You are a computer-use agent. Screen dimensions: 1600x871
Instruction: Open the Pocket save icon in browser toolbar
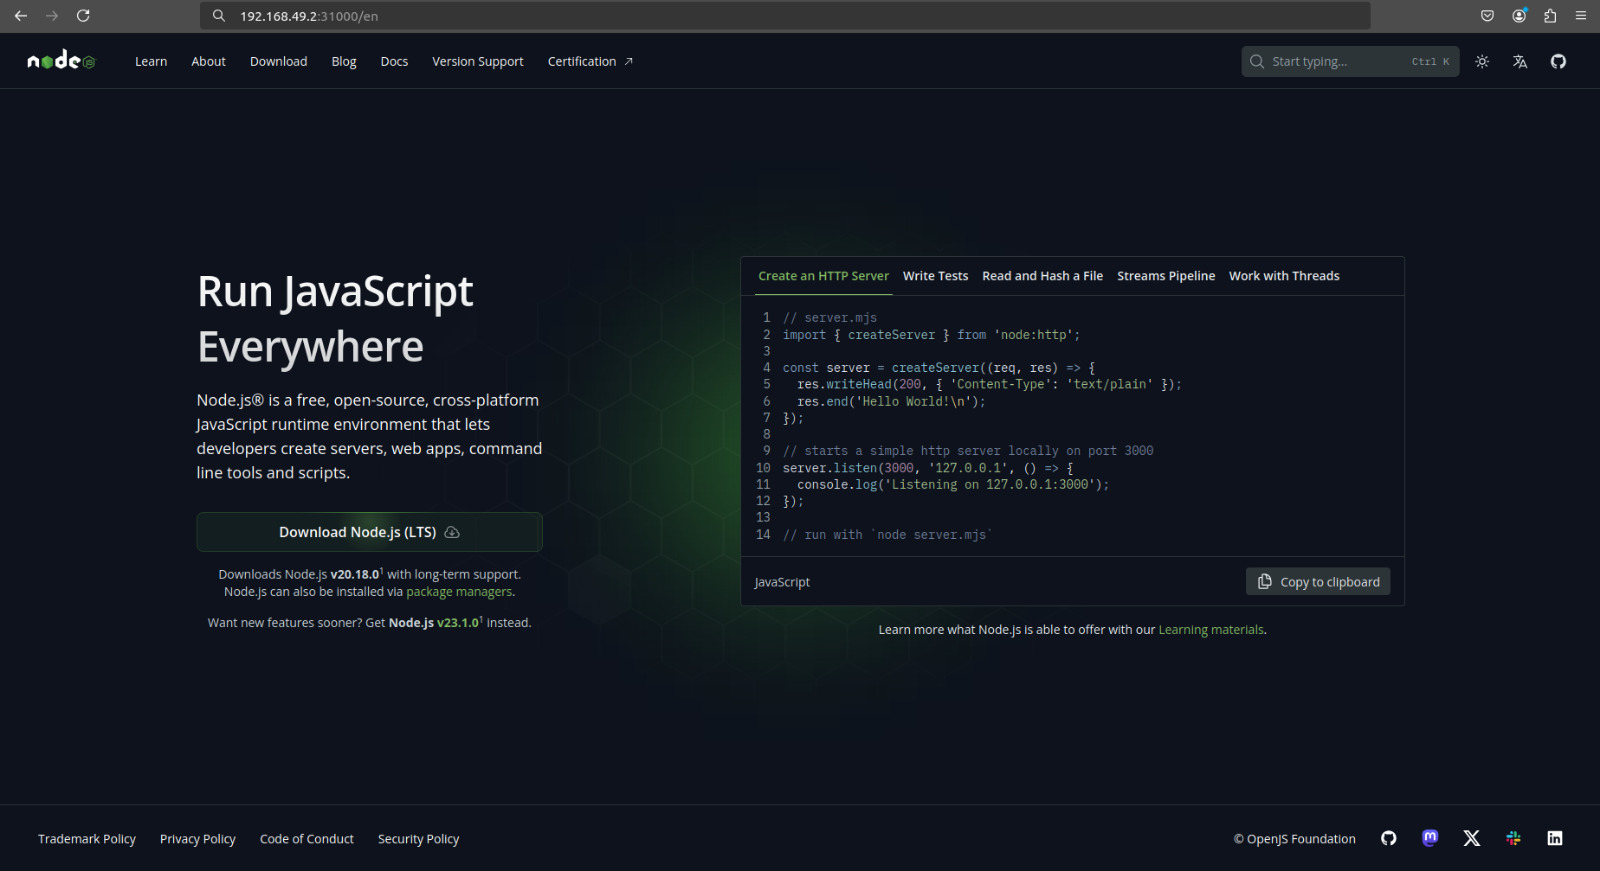(1487, 16)
